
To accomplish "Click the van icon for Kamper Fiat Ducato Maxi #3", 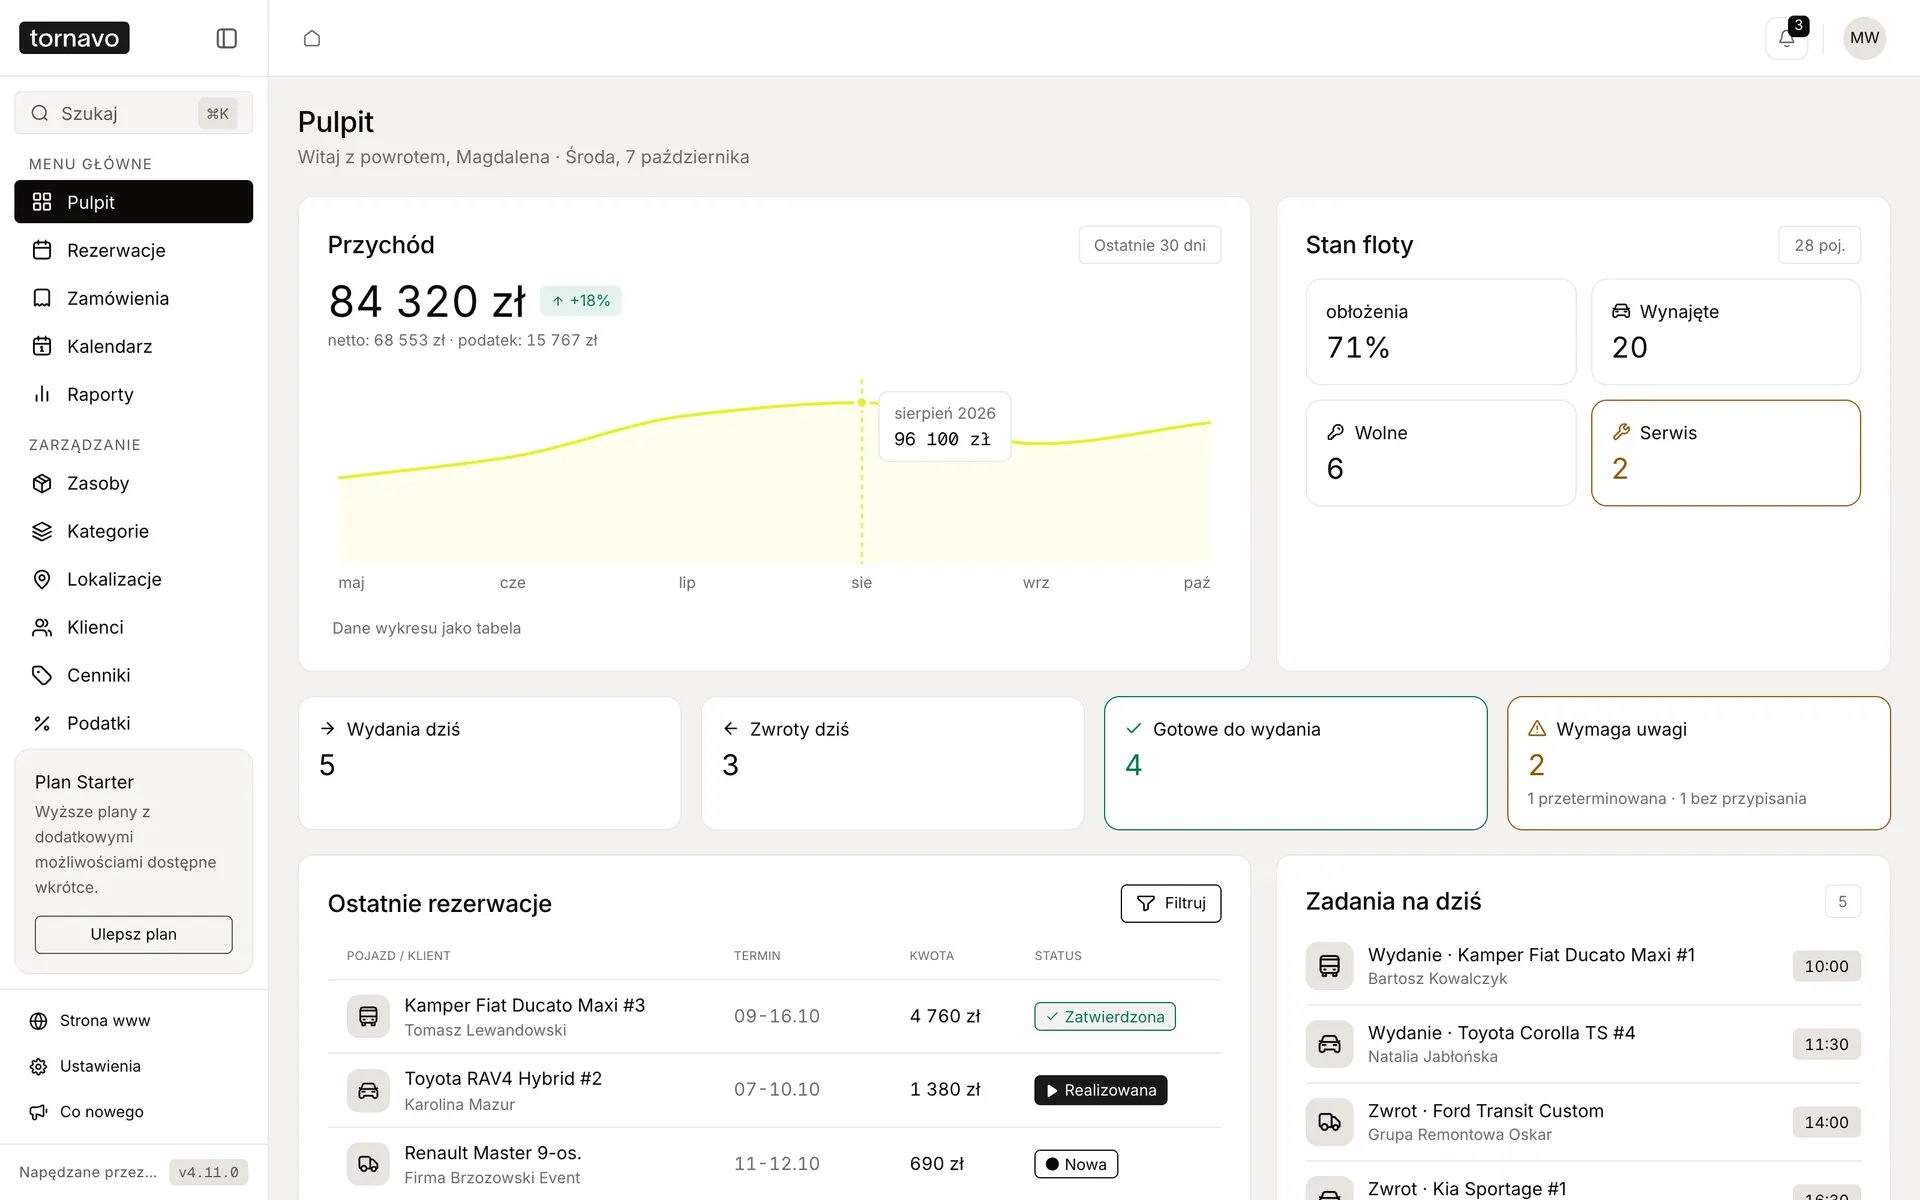I will tap(368, 1016).
